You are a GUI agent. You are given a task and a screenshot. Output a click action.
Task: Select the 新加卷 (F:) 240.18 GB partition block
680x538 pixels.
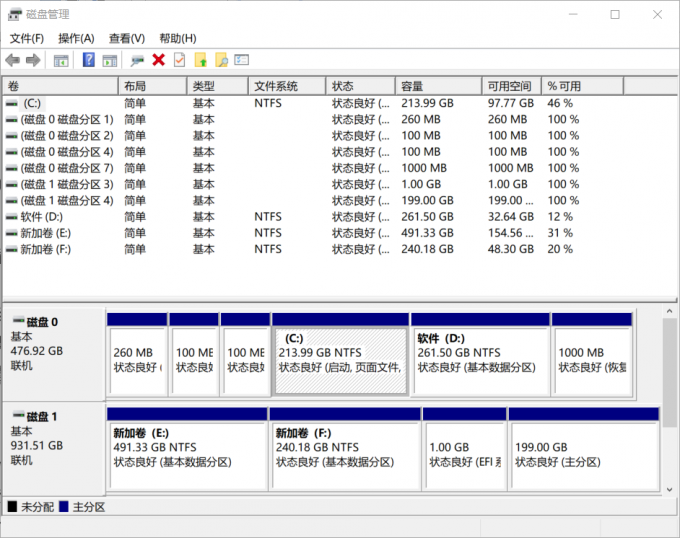(x=345, y=449)
